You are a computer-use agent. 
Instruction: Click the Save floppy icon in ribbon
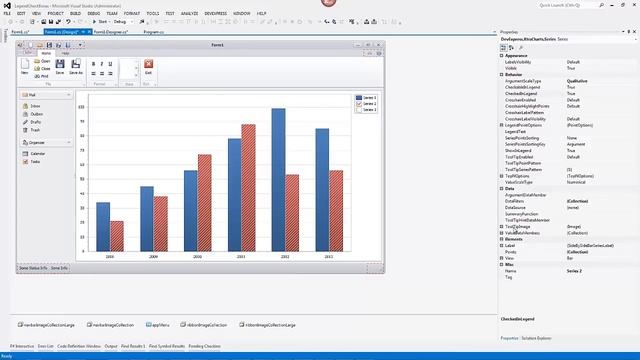tap(60, 64)
